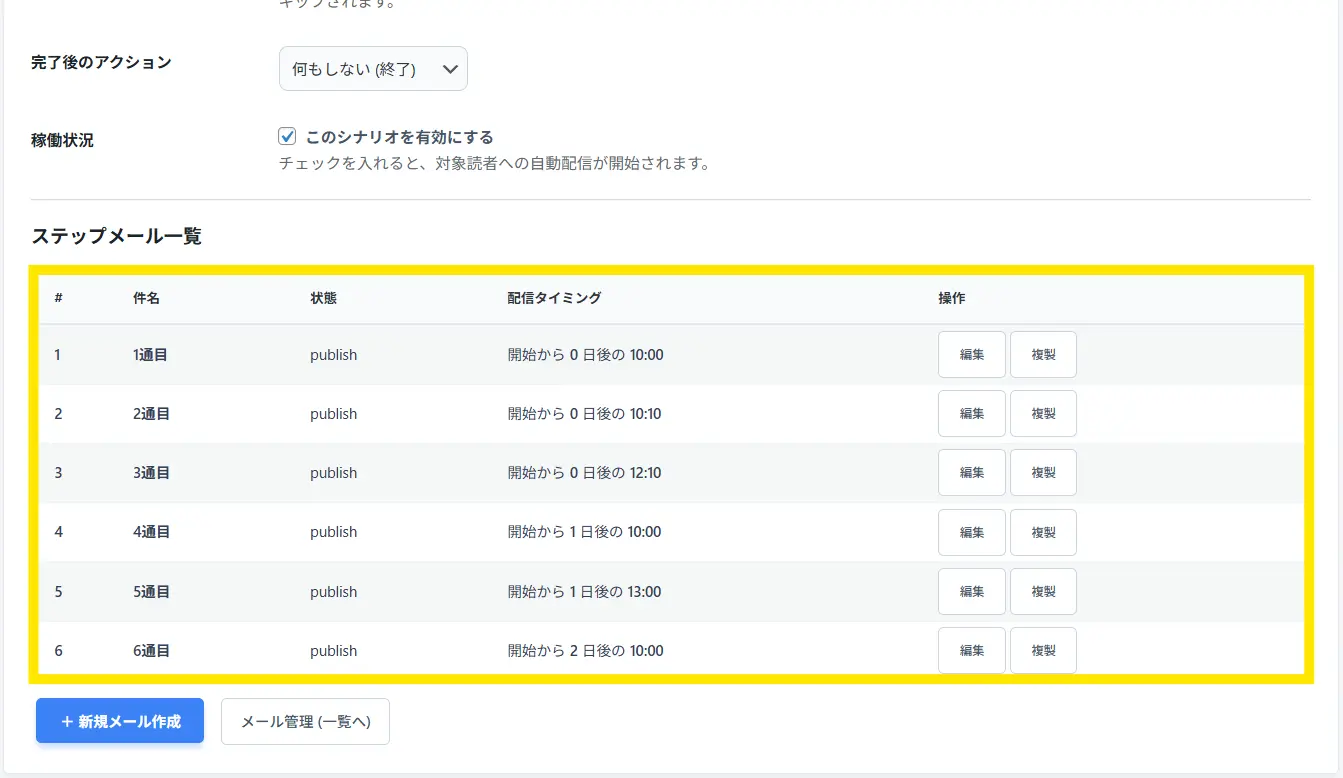
Task: Copy the 4通目 mail using 複製
Action: 1043,532
